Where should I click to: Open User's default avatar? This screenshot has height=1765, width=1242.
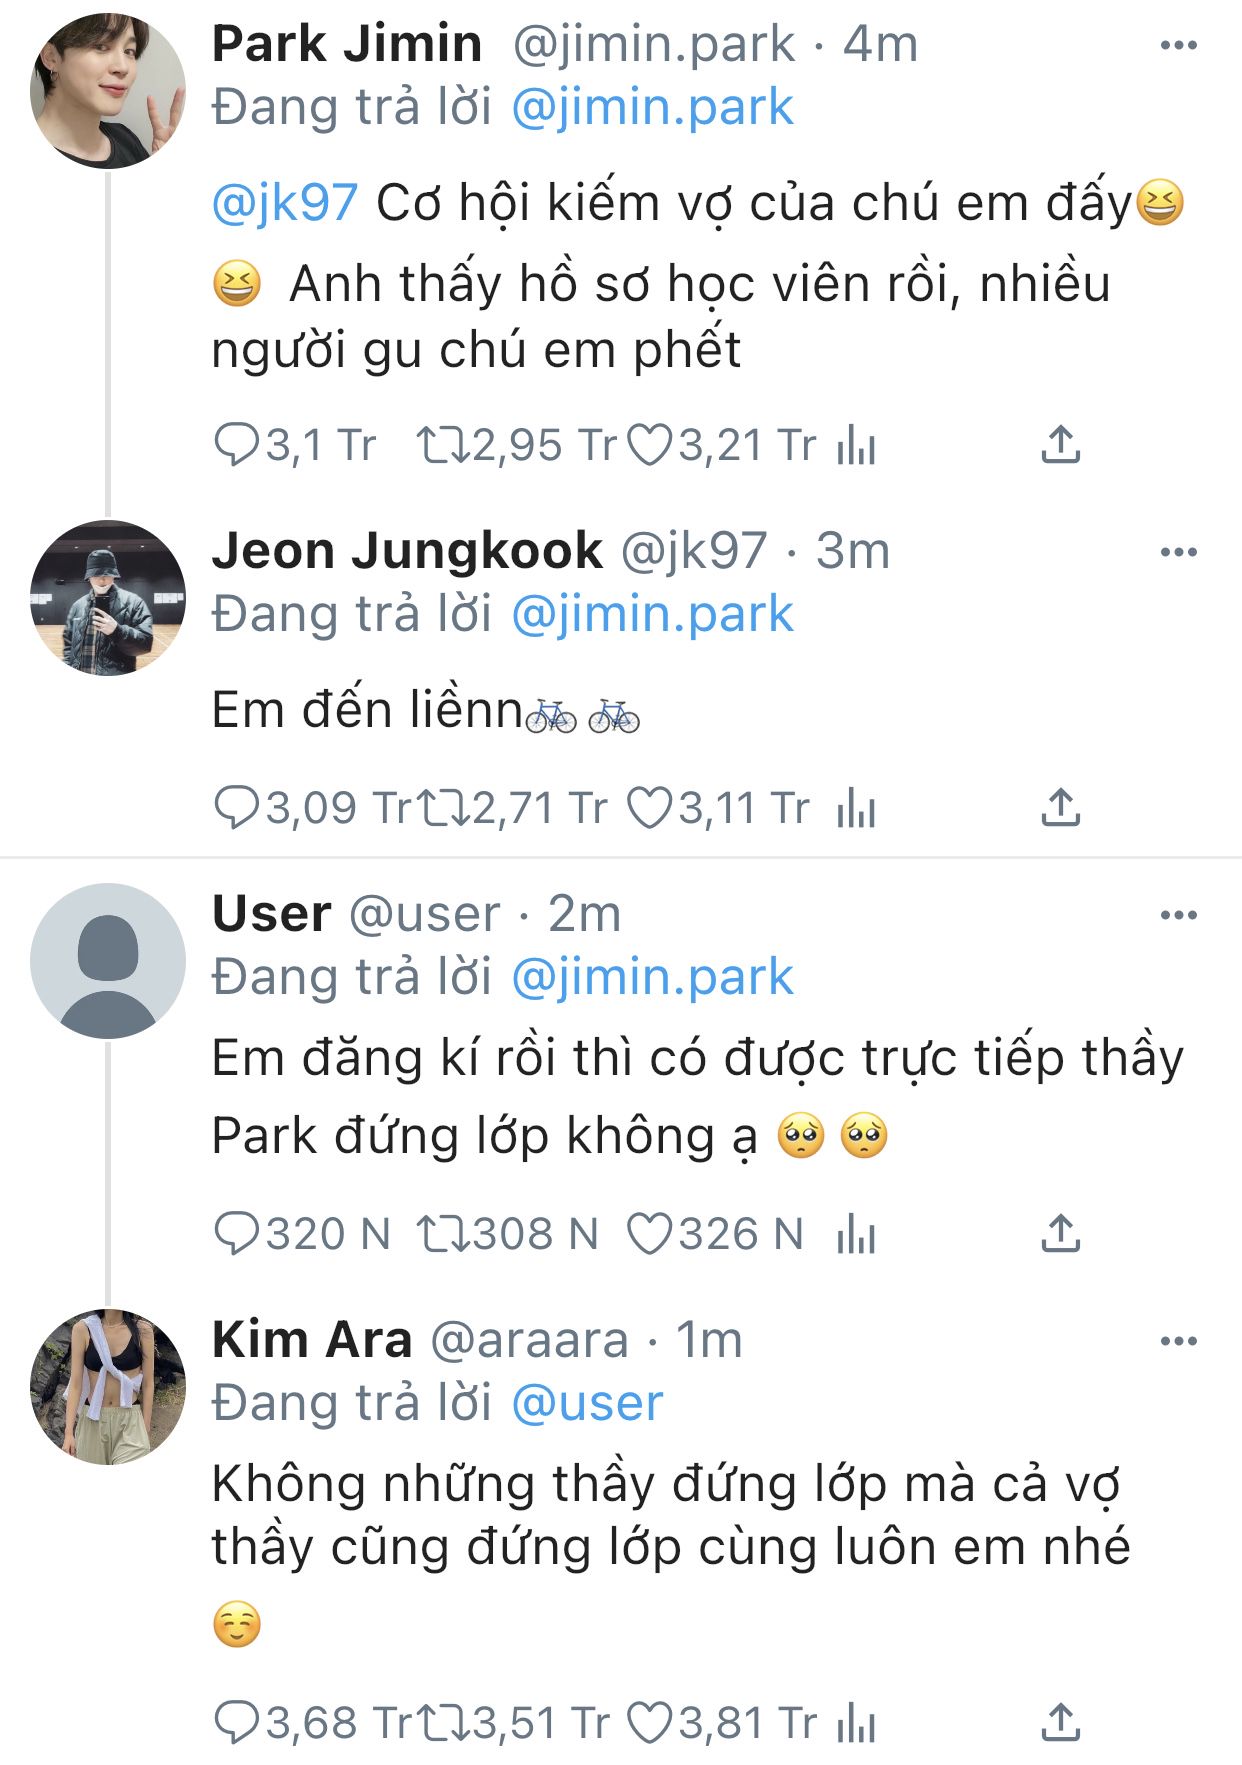(x=108, y=961)
